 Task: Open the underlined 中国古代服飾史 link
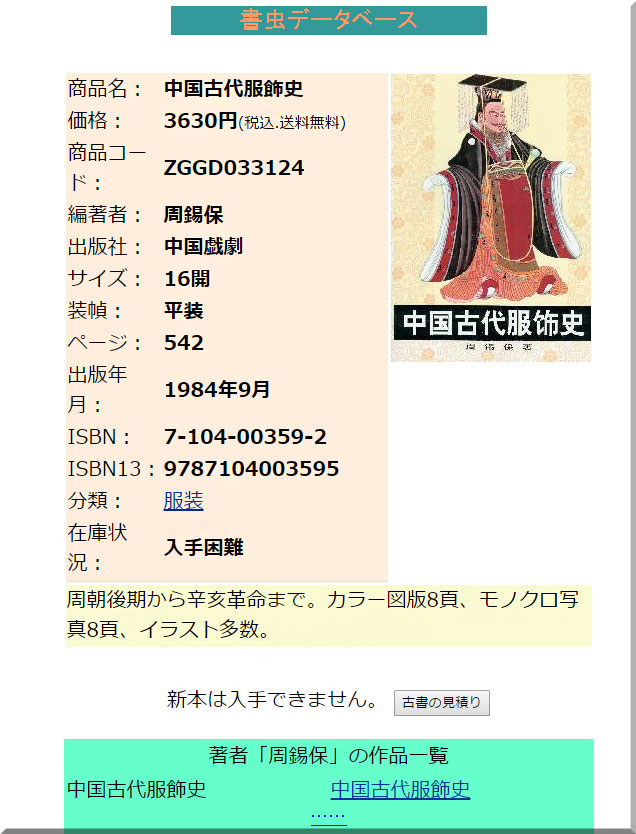click(x=400, y=789)
